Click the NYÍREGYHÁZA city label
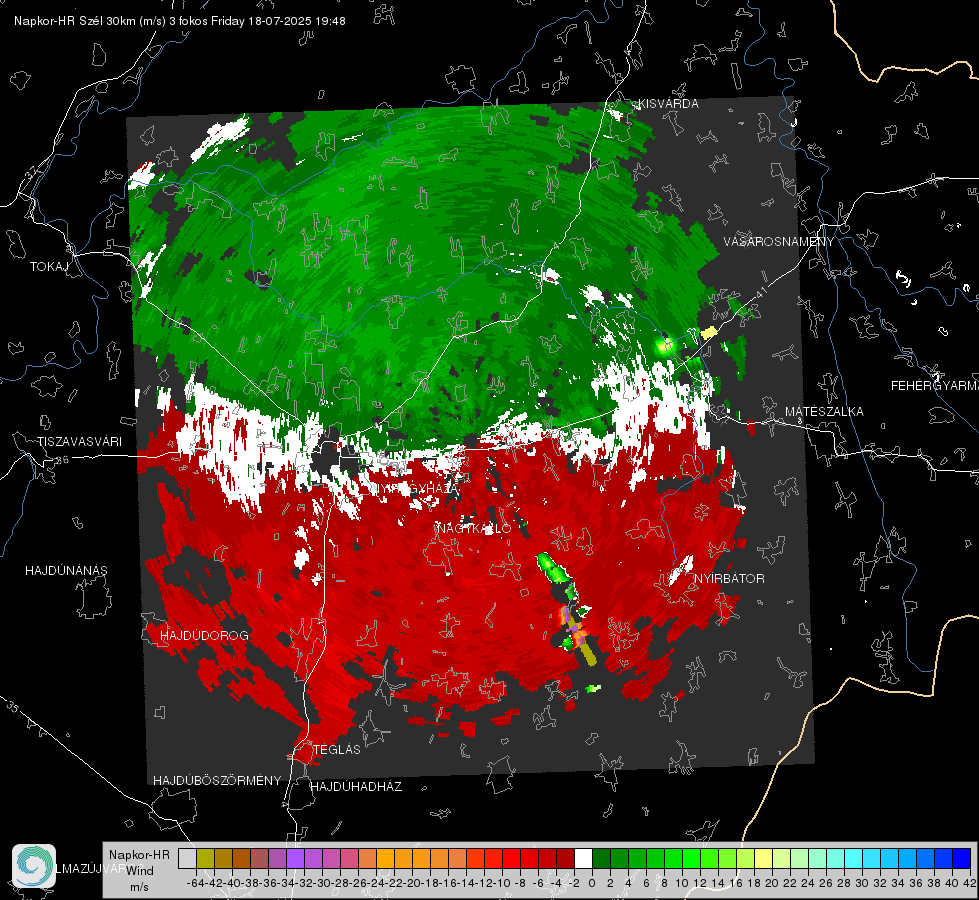Viewport: 979px width, 900px height. (x=415, y=489)
